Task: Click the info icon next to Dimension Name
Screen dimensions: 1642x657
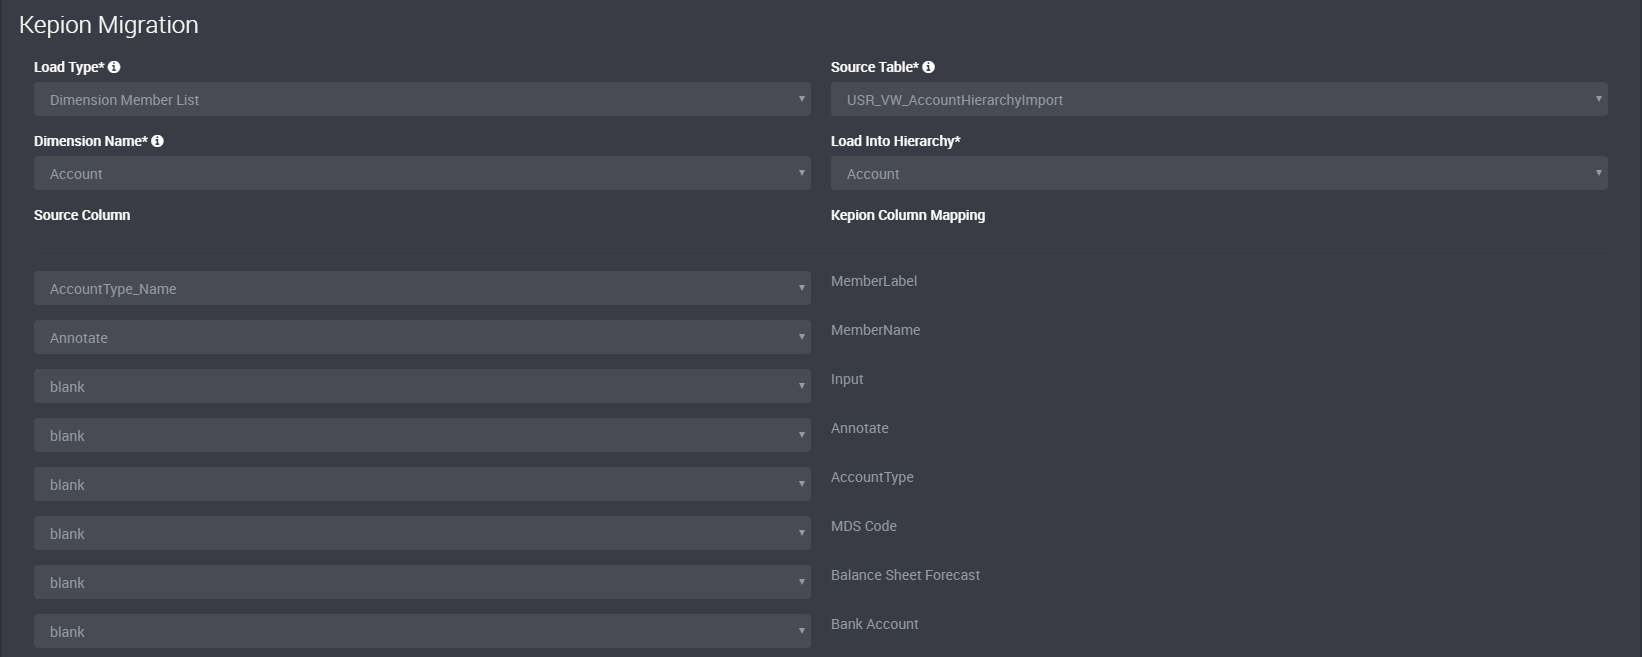Action: click(x=157, y=141)
